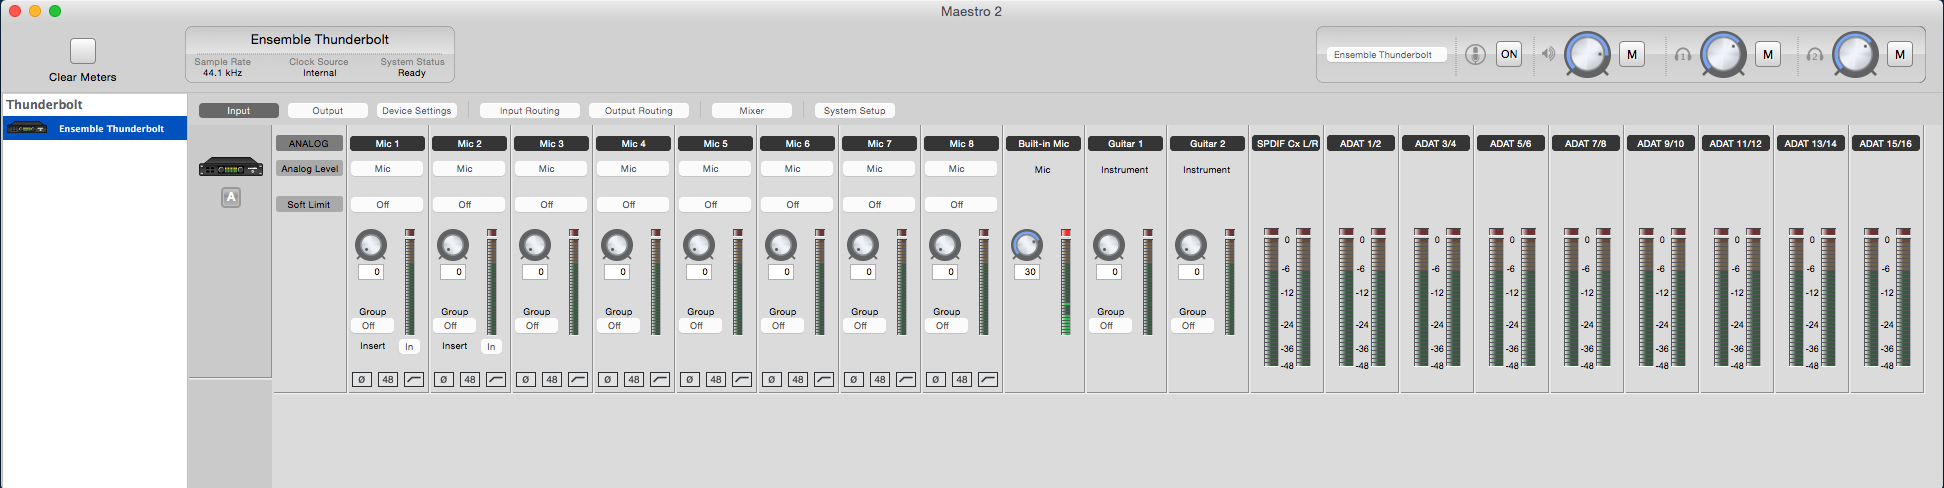Open the Output Routing tab
Screen dimensions: 1944x488
click(639, 111)
